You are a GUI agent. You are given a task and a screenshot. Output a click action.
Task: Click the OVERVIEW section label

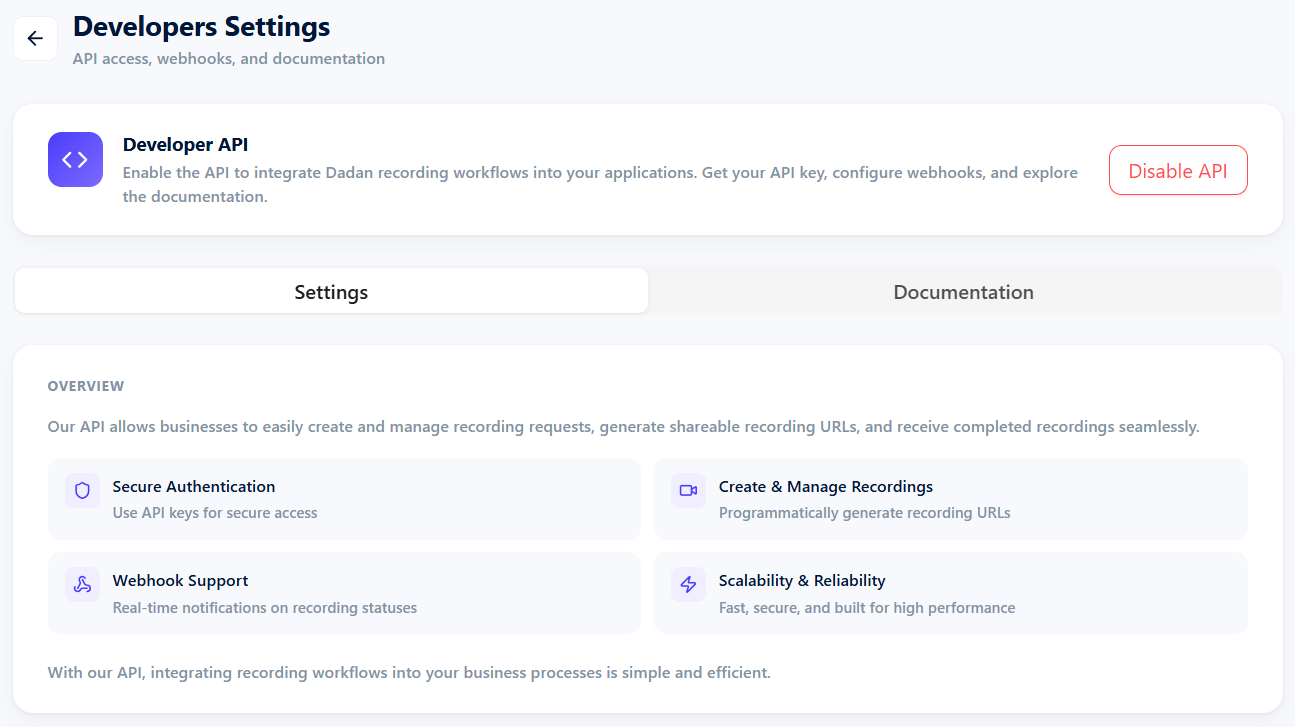[86, 386]
